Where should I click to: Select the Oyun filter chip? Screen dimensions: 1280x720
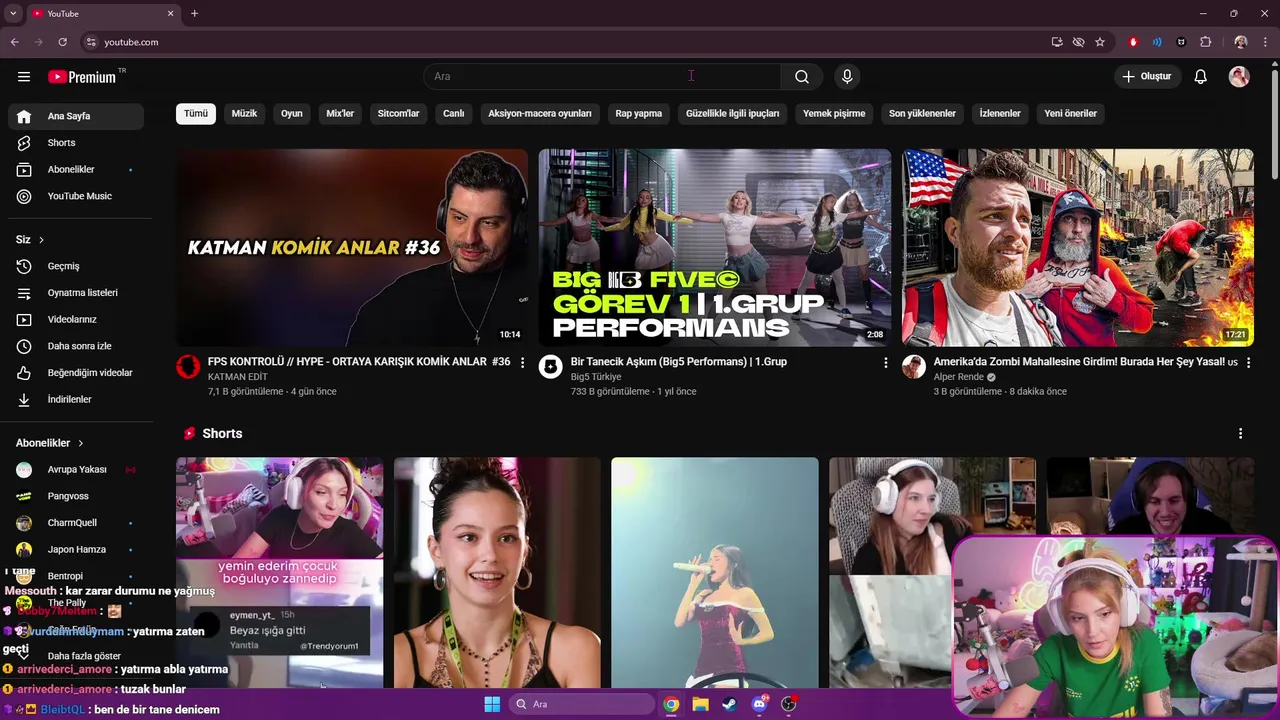coord(292,114)
